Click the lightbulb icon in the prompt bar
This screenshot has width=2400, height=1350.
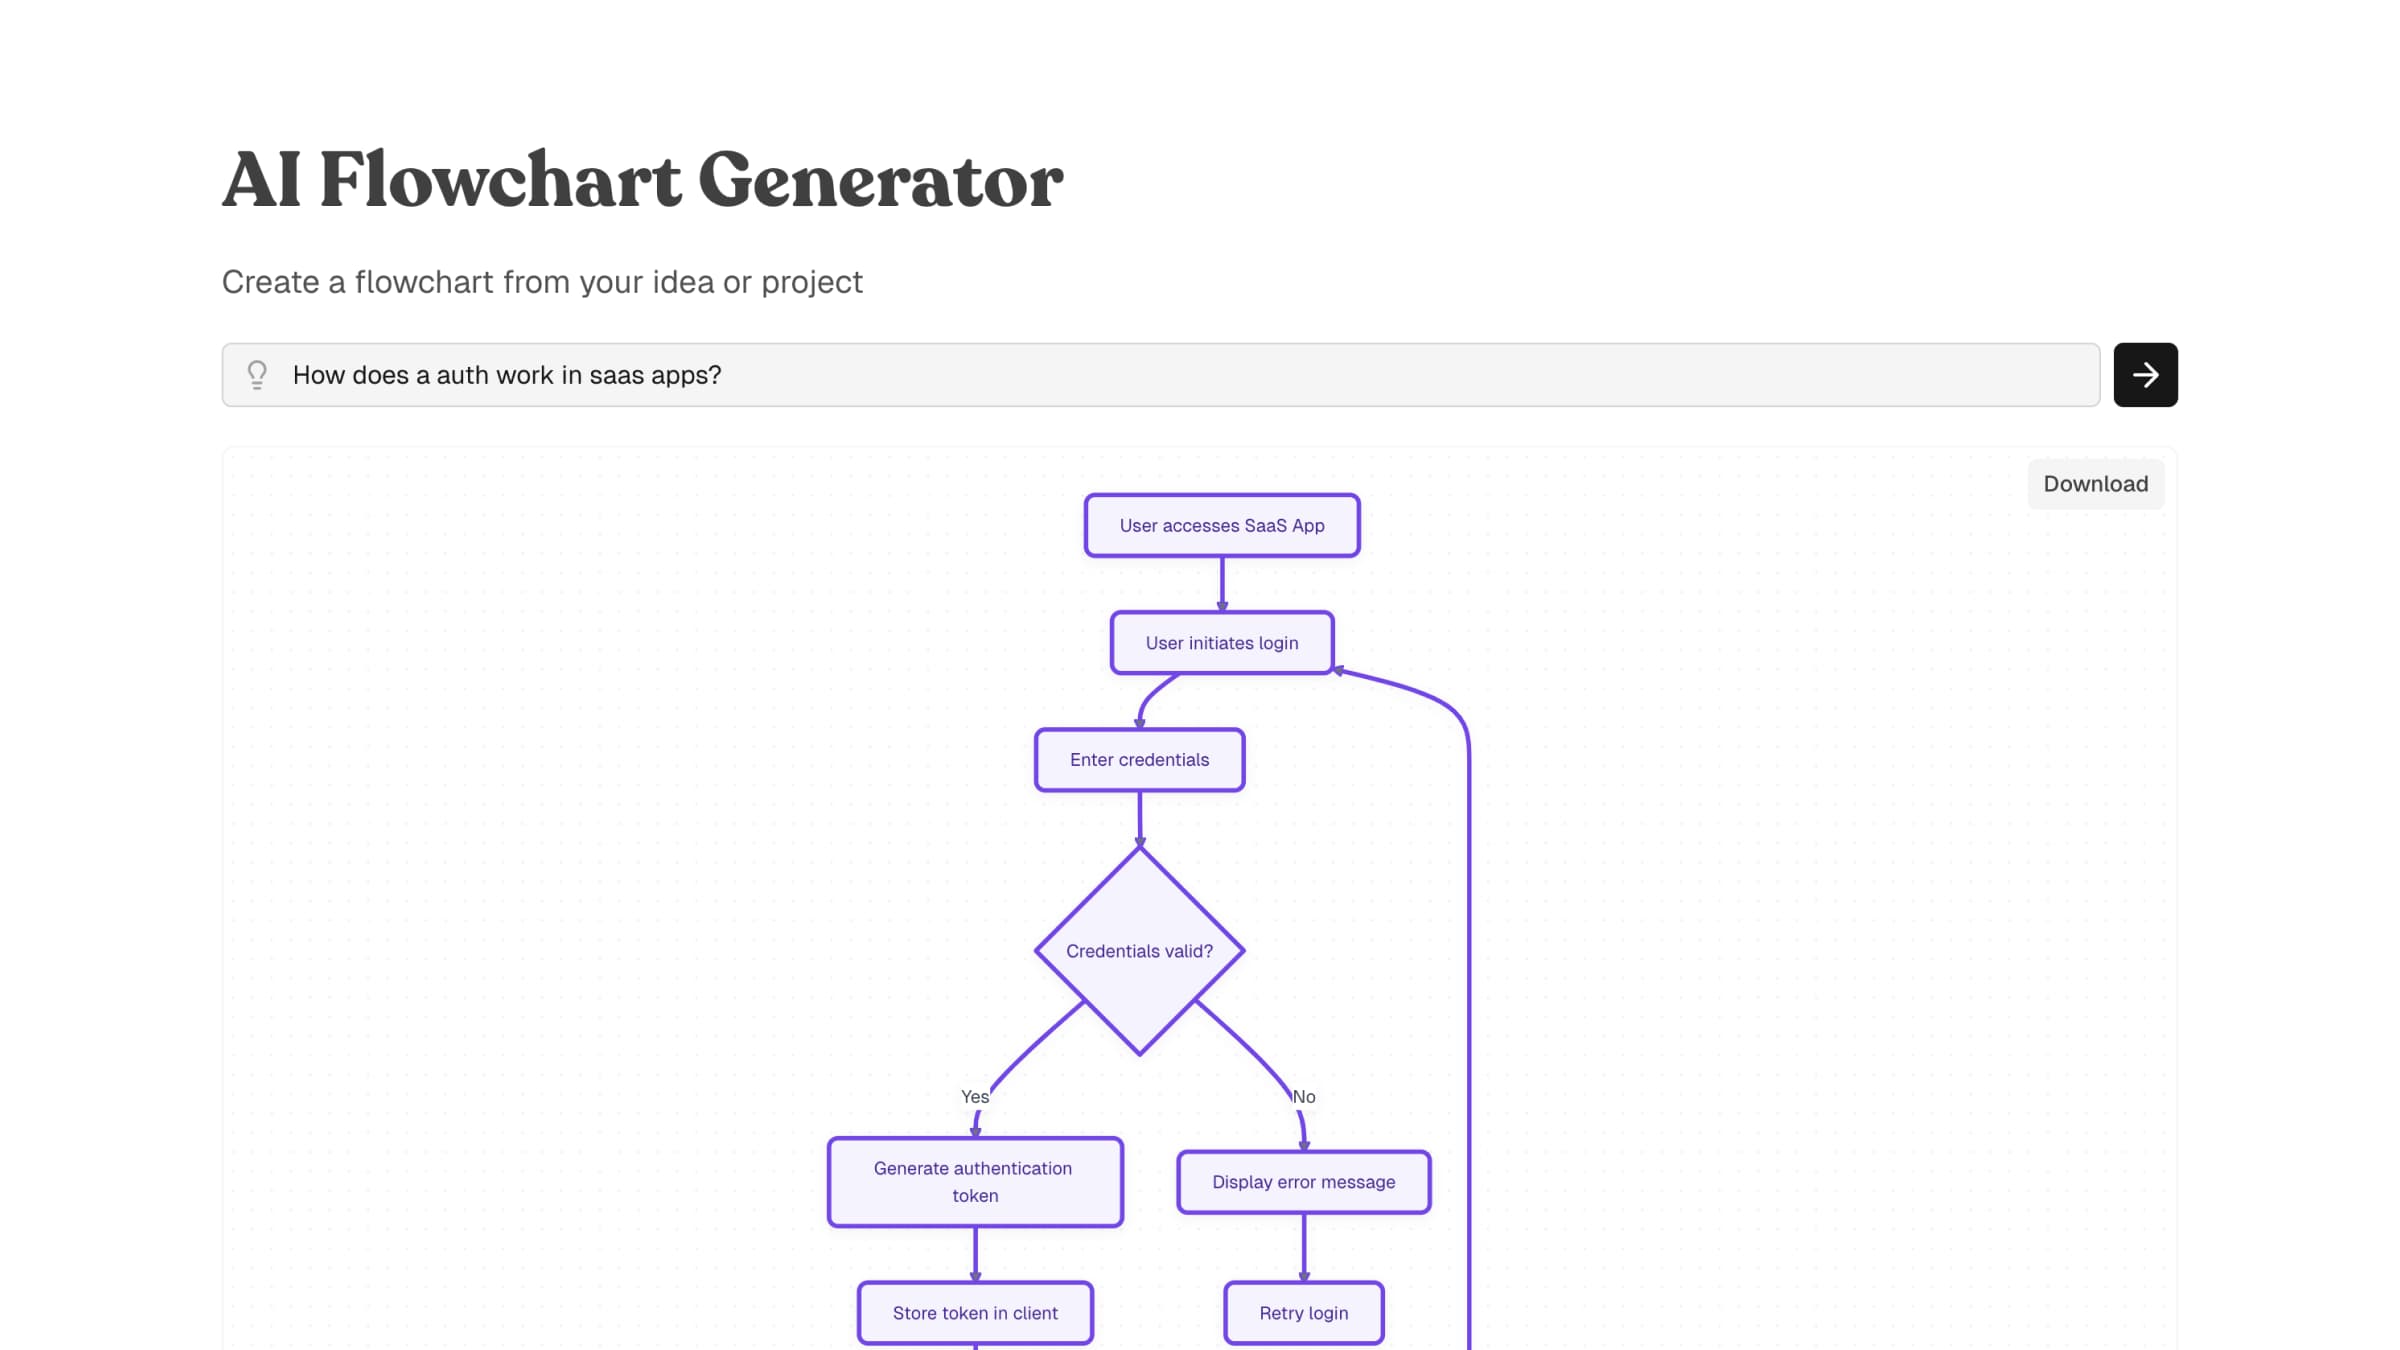[x=258, y=374]
